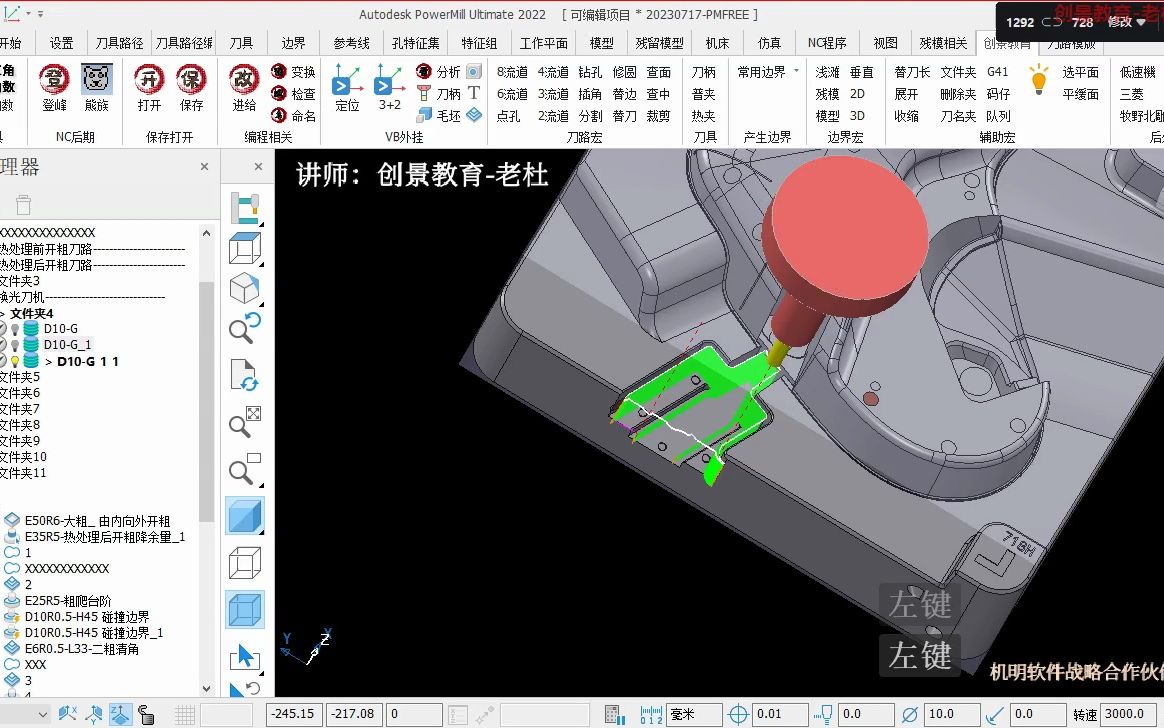1164x728 pixels.
Task: Toggle lightbulb visibility of D10-G 1 1
Action: (15, 361)
